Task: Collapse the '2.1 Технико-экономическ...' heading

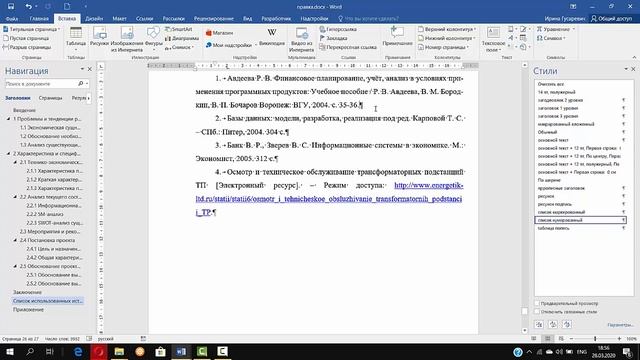Action: point(15,162)
